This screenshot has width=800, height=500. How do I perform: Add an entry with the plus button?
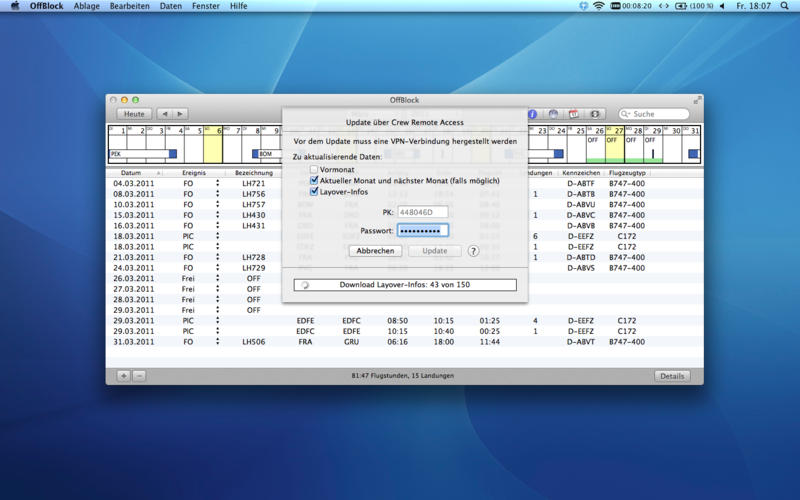[123, 376]
